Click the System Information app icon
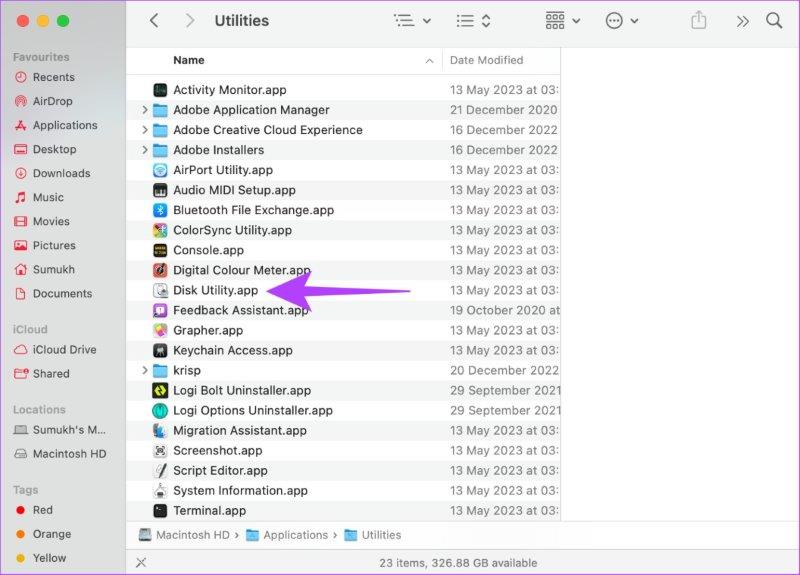The width and height of the screenshot is (800, 575). coord(160,491)
